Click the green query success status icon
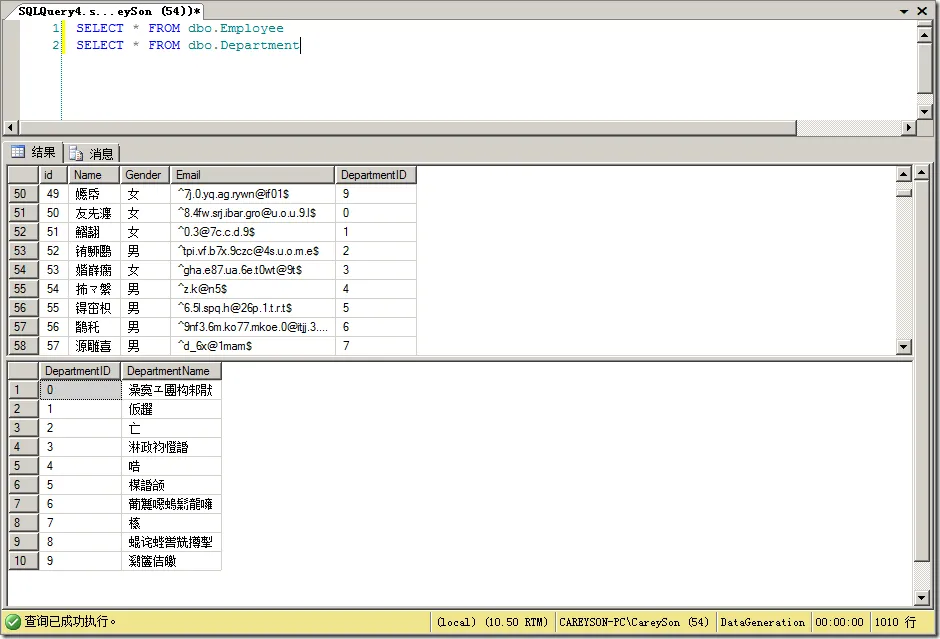 (13, 621)
